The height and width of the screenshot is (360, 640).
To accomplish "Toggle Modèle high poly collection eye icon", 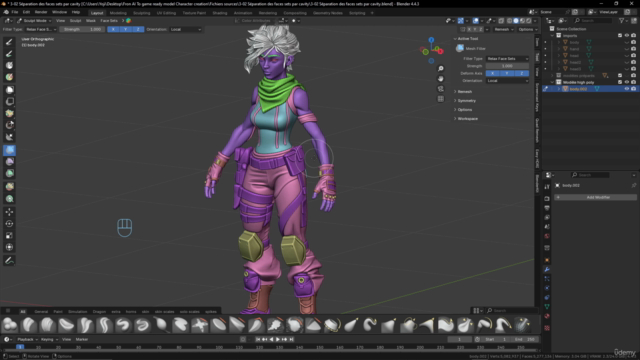I will click(x=627, y=82).
